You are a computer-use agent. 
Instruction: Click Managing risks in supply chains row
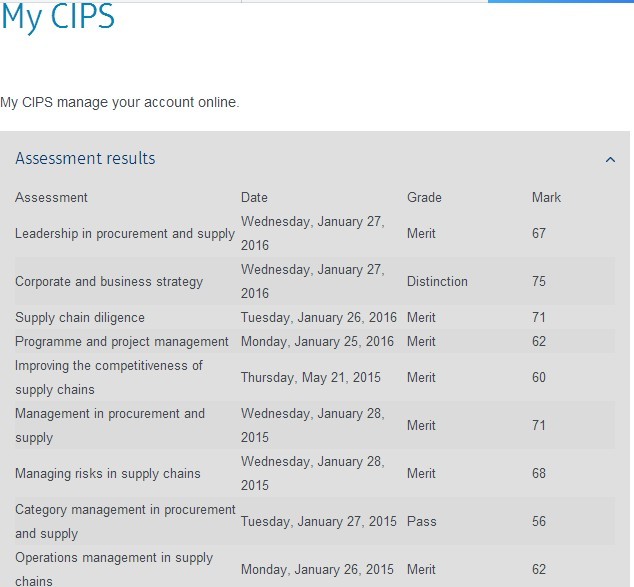[x=315, y=473]
